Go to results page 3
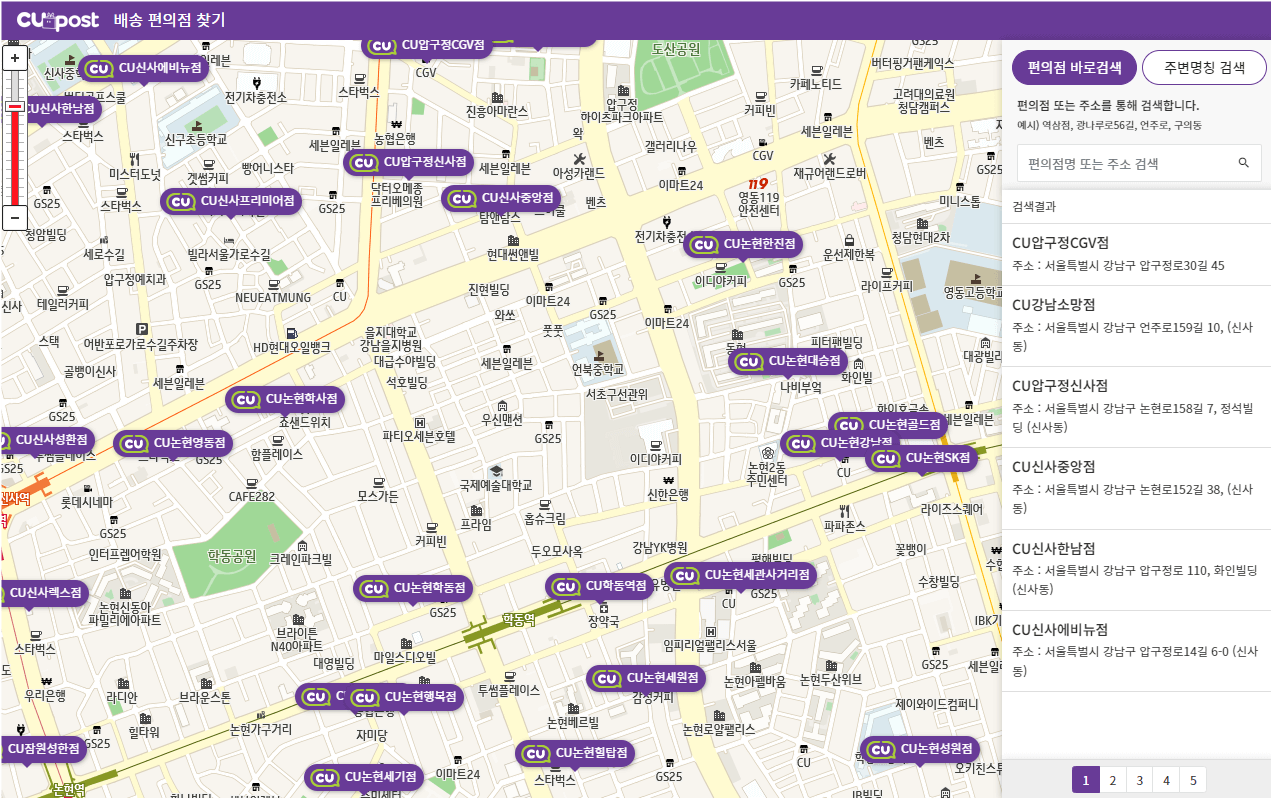 pos(1139,780)
